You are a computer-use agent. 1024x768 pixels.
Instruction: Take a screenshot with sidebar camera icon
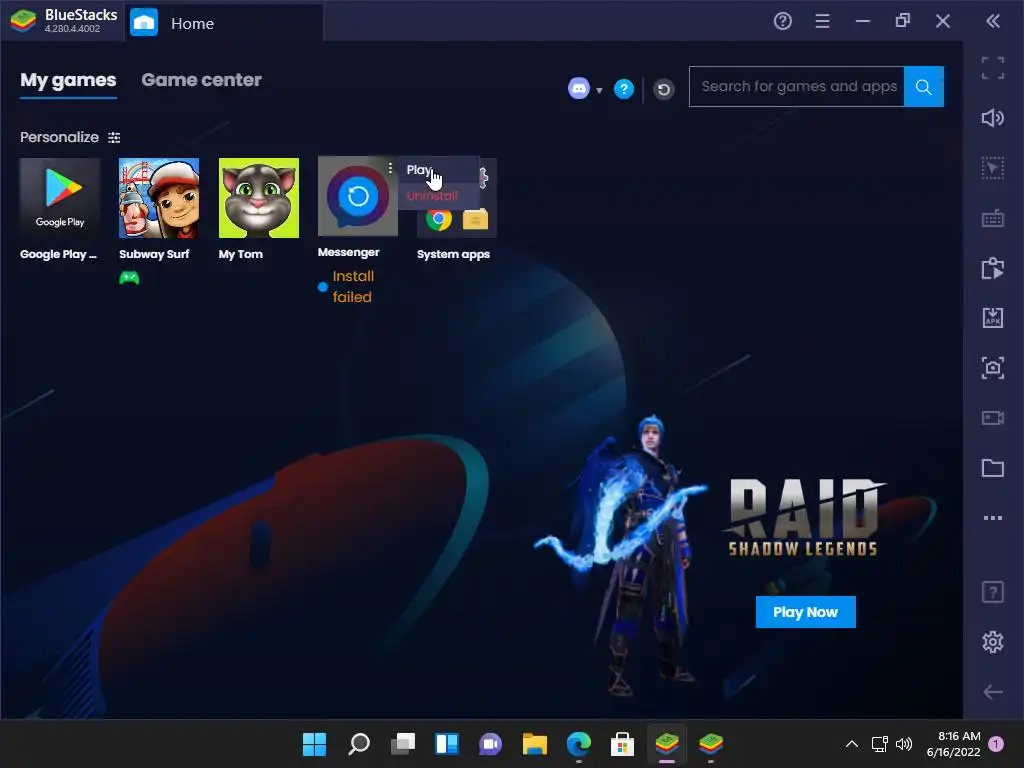click(993, 368)
